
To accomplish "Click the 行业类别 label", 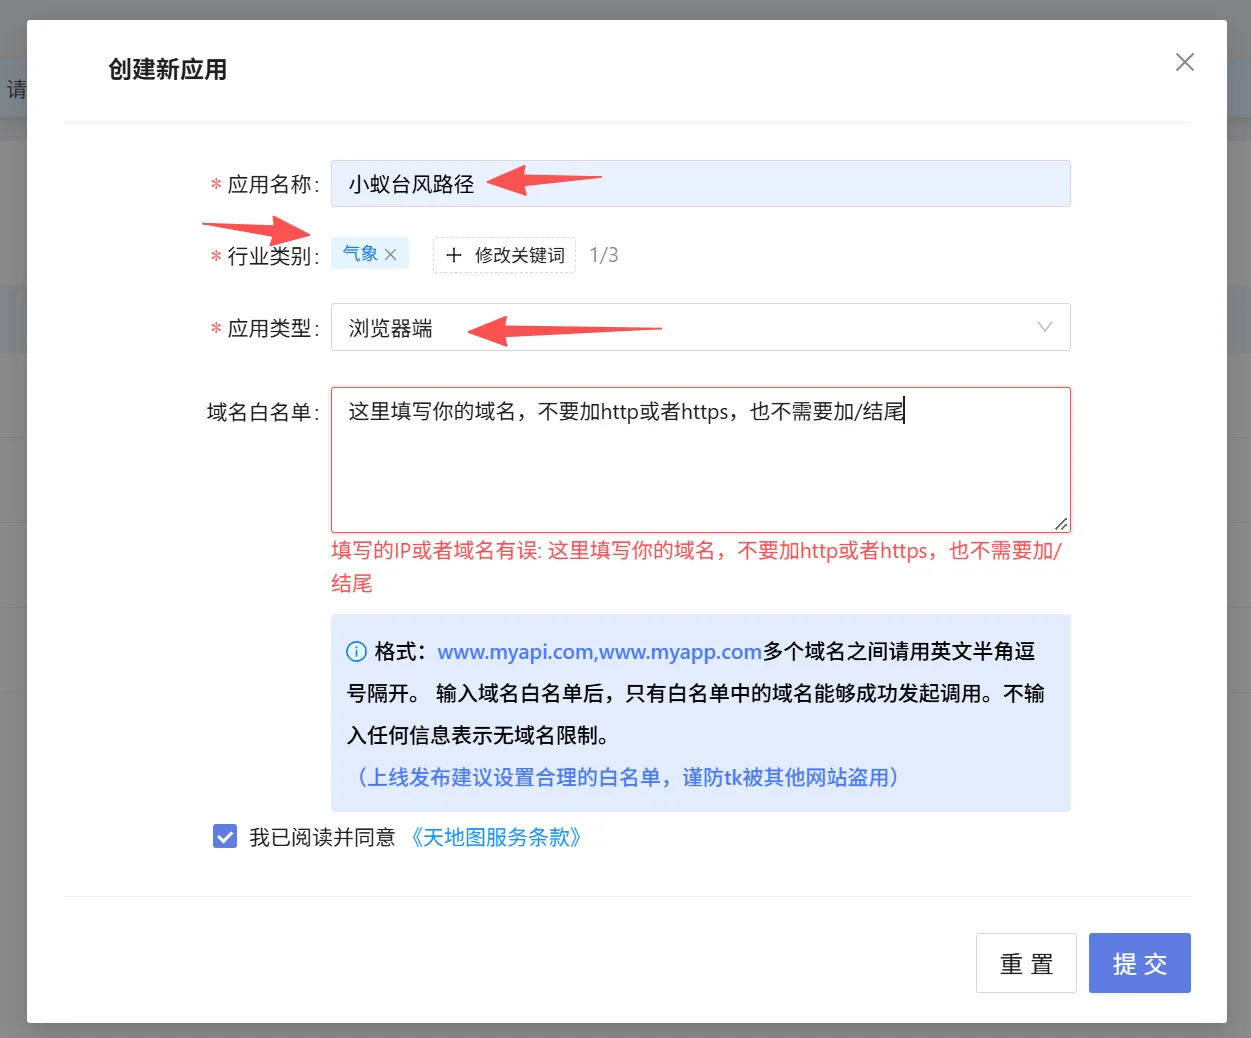I will (x=270, y=256).
